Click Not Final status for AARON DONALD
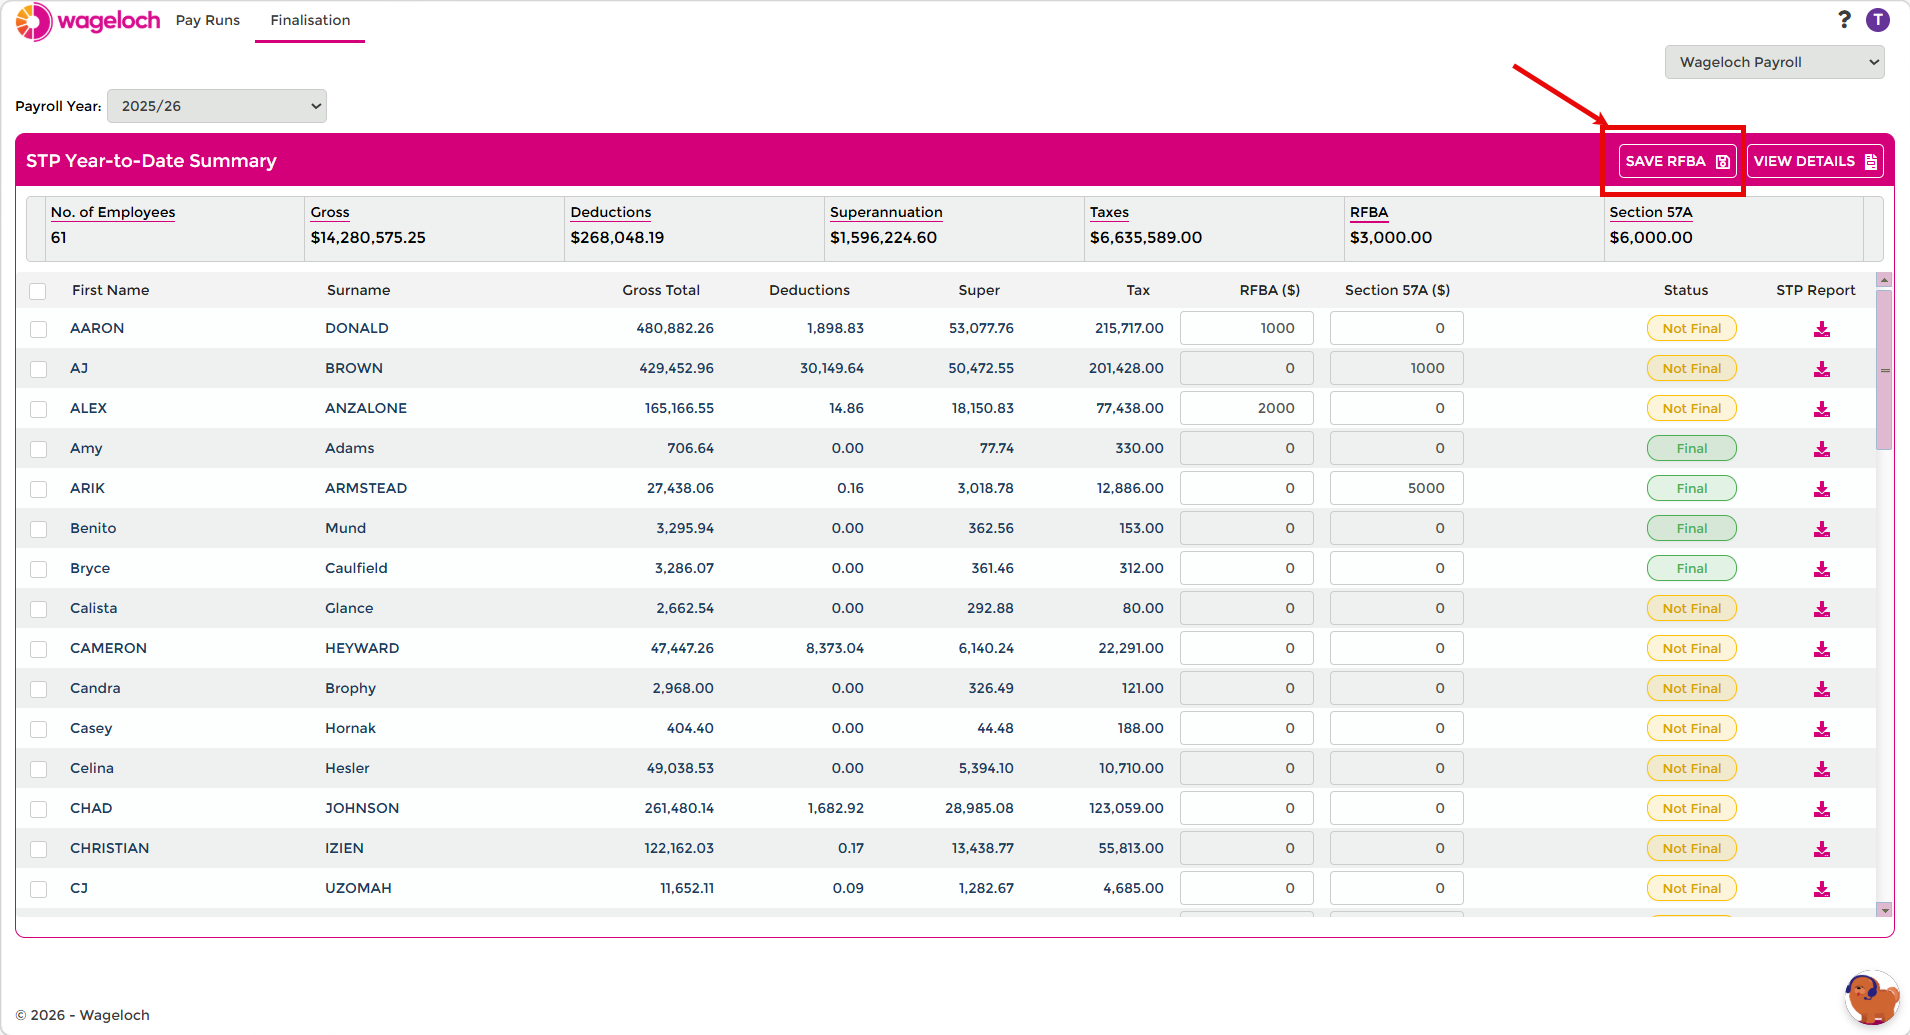Screen dimensions: 1910x1035 1692,328
